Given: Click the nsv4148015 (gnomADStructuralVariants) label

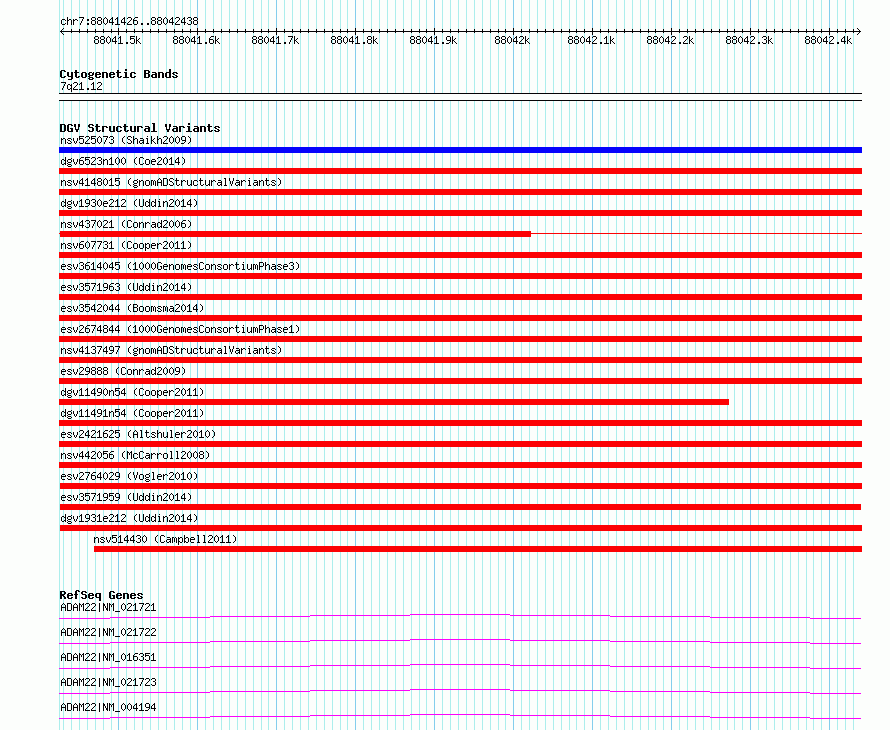Looking at the screenshot, I should (x=171, y=182).
